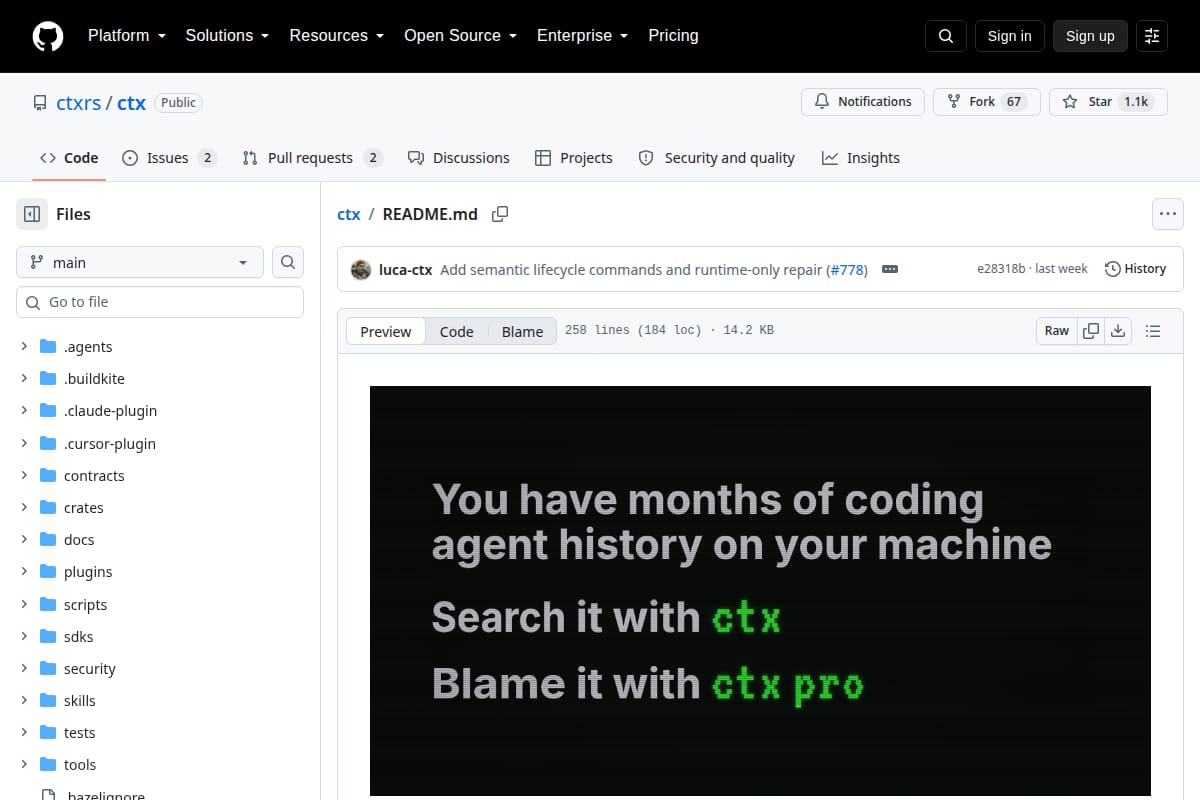
Task: Go to the Discussions tab
Action: point(459,158)
